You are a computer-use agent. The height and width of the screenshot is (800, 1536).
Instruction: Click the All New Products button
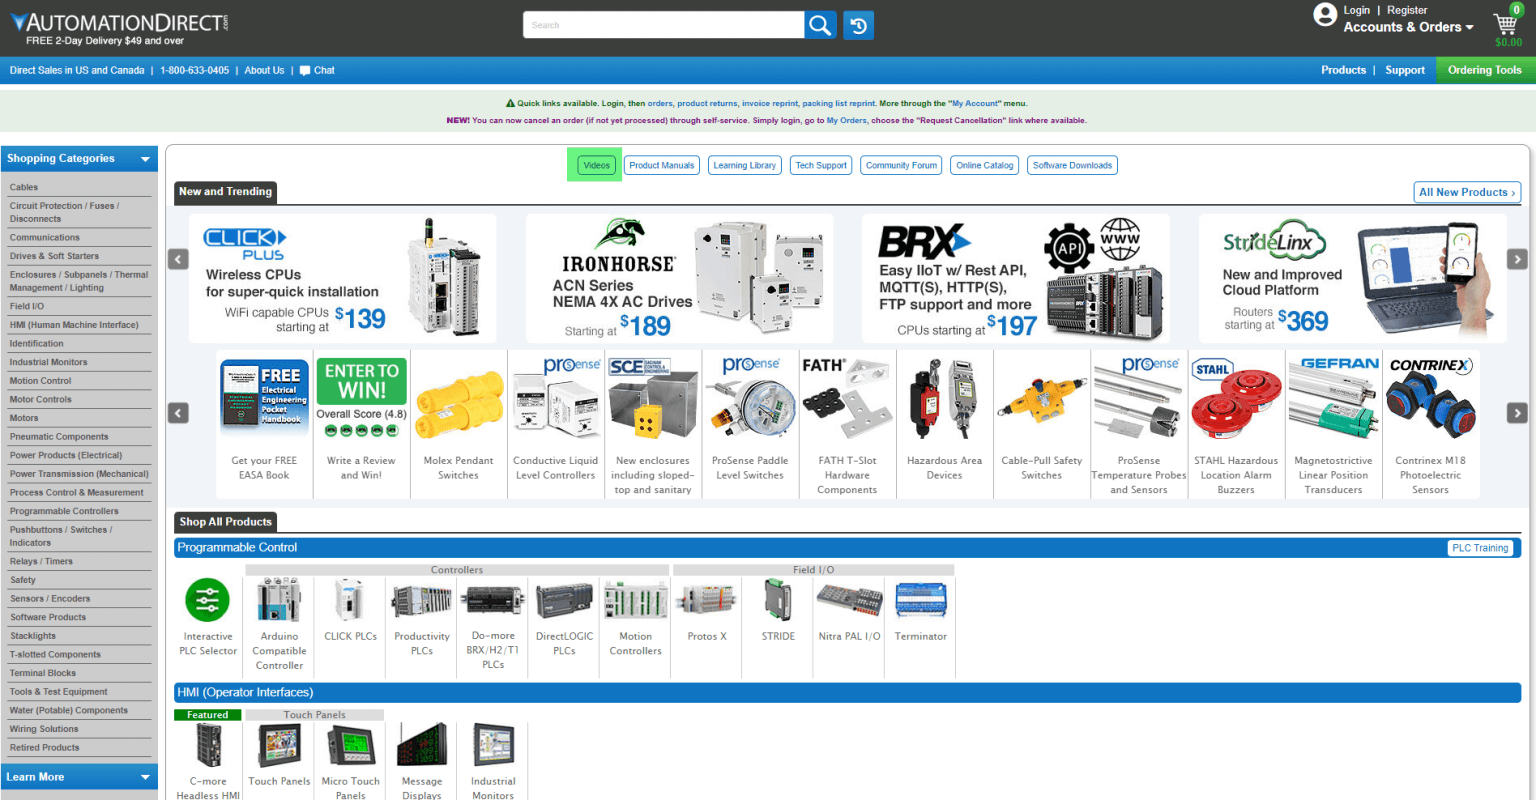click(1466, 192)
